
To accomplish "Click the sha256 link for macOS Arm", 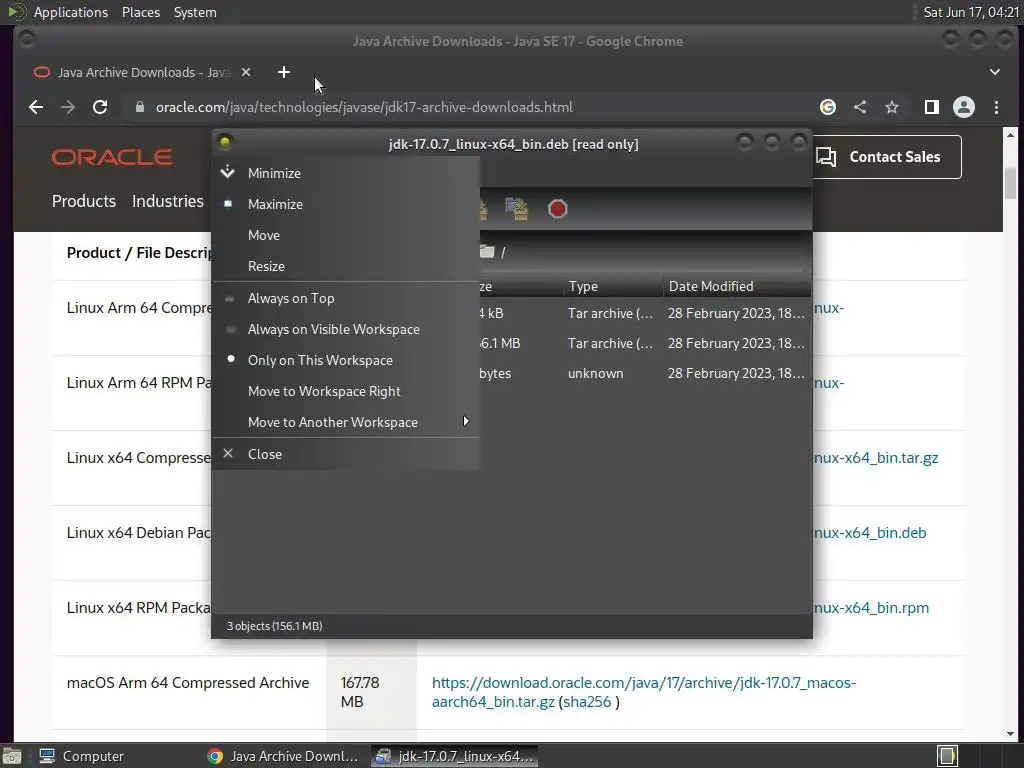I will [587, 702].
